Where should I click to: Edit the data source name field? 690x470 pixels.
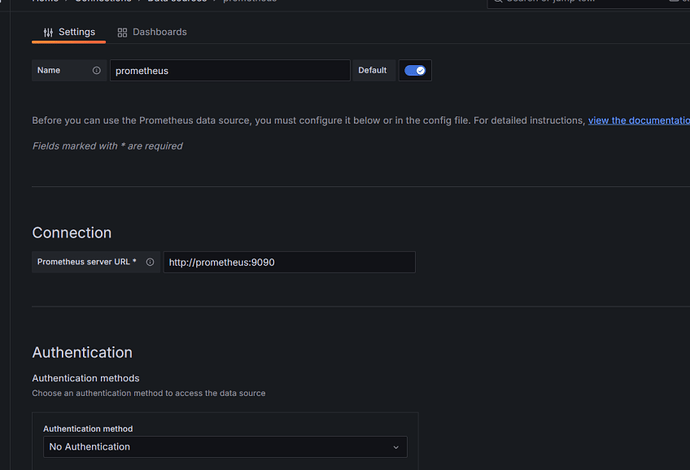[230, 70]
